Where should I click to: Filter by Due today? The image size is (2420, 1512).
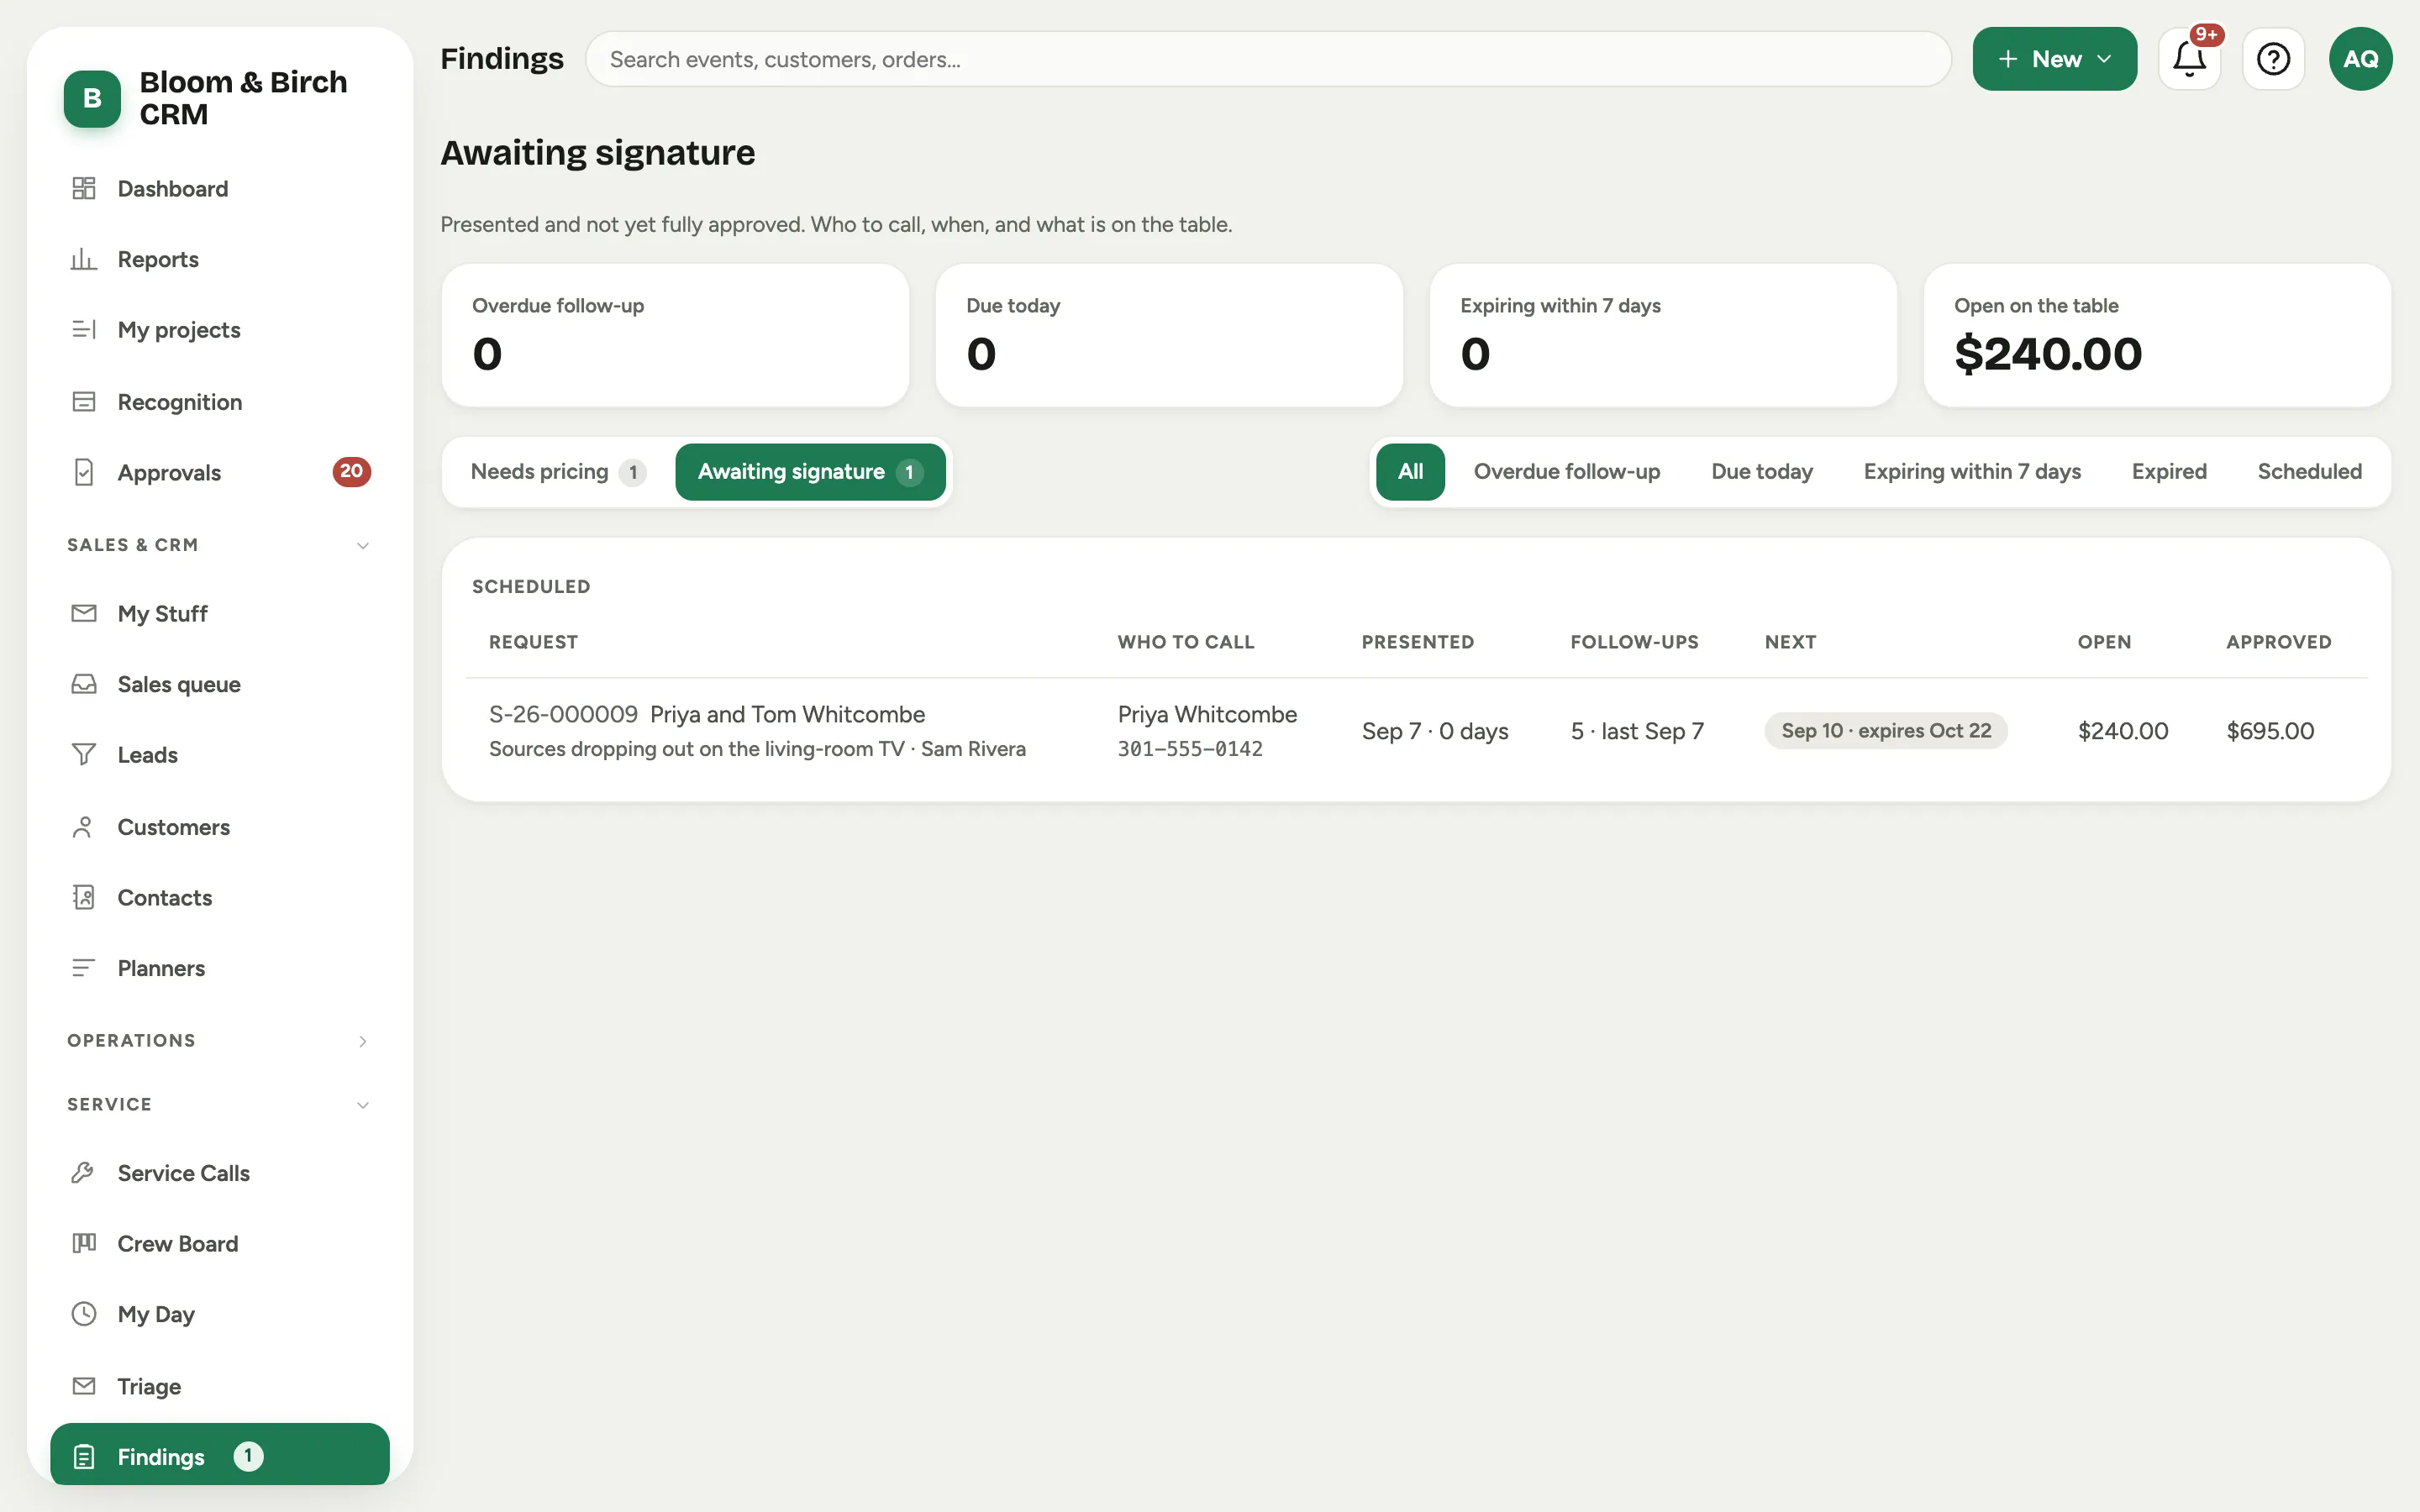[x=1761, y=472]
